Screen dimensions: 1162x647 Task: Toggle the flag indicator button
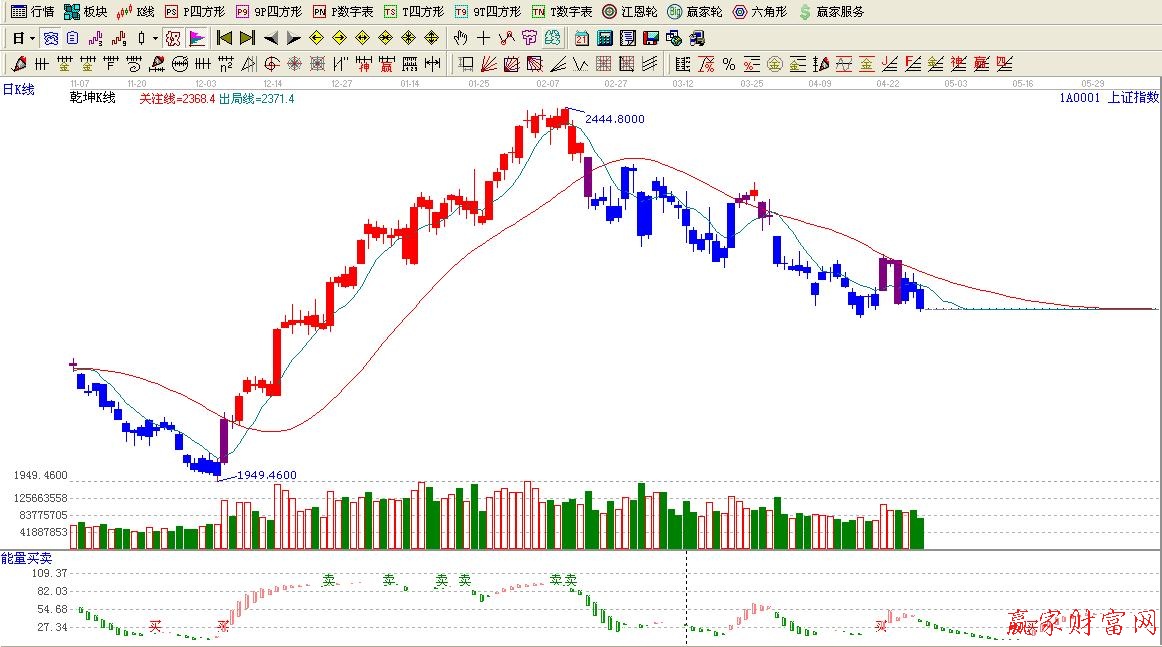tap(197, 38)
